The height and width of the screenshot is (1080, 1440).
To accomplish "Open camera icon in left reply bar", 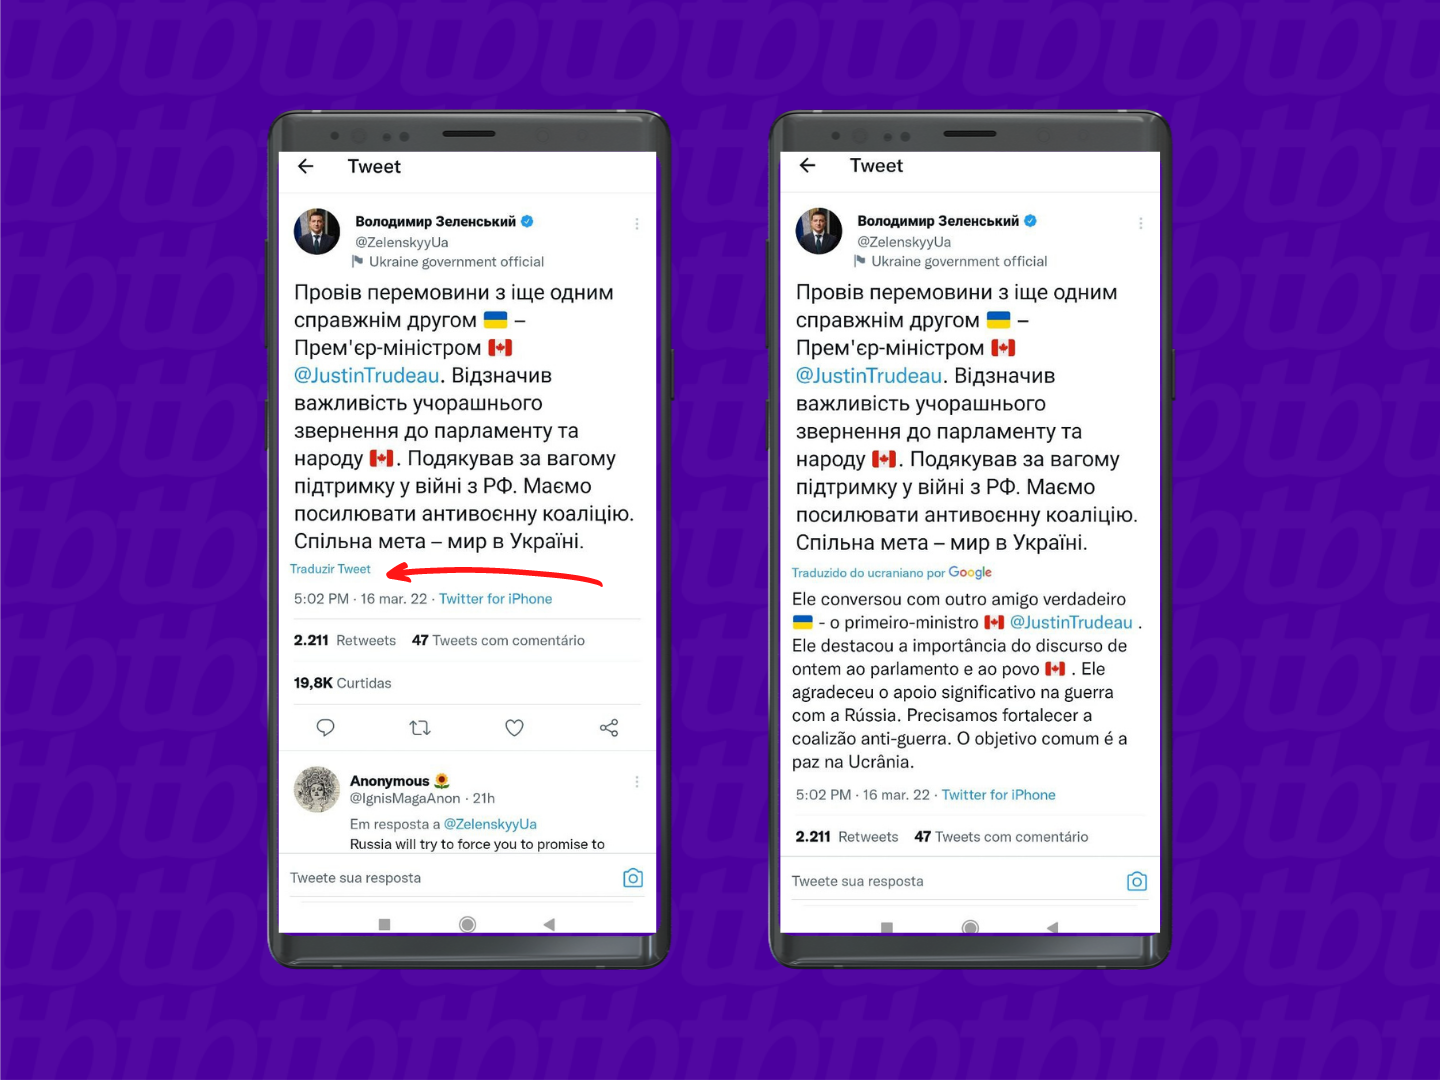I will (633, 877).
